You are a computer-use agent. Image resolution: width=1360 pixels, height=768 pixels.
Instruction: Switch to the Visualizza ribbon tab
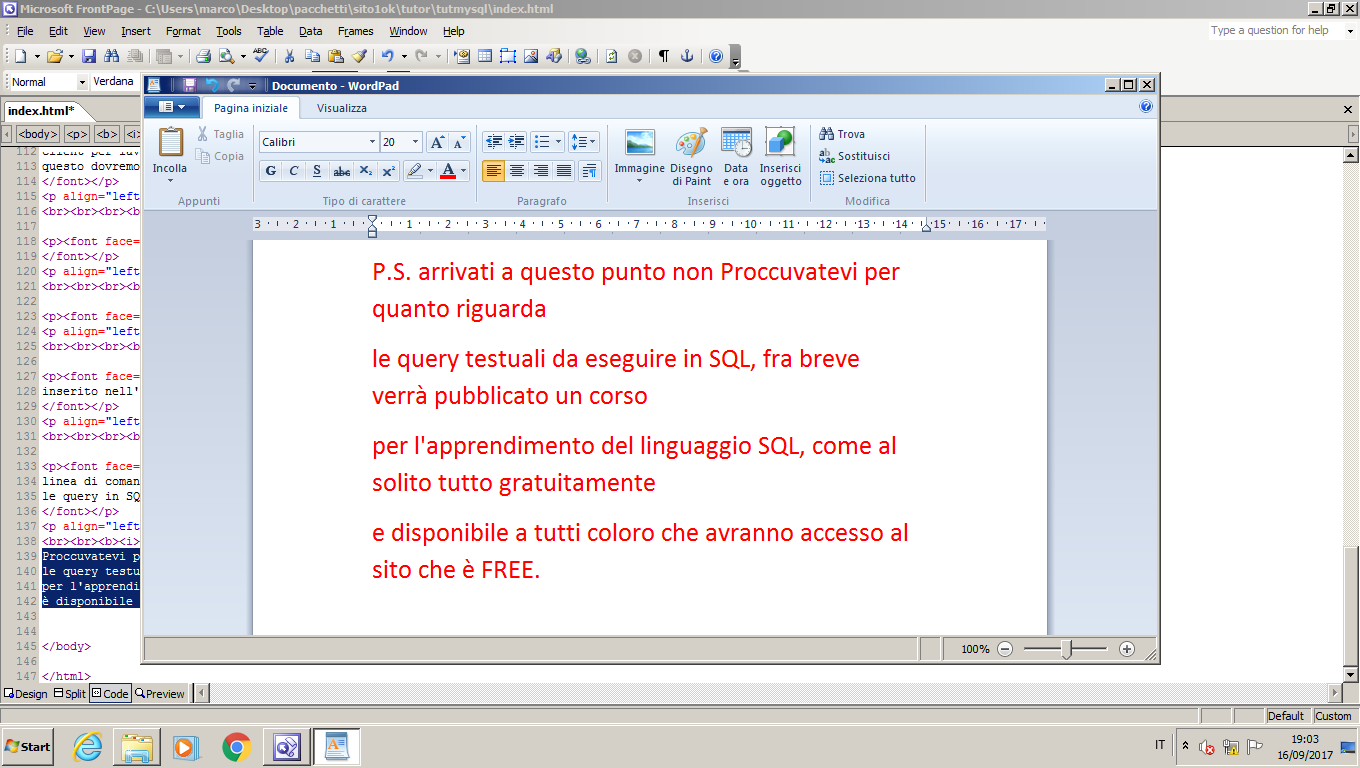pos(341,108)
